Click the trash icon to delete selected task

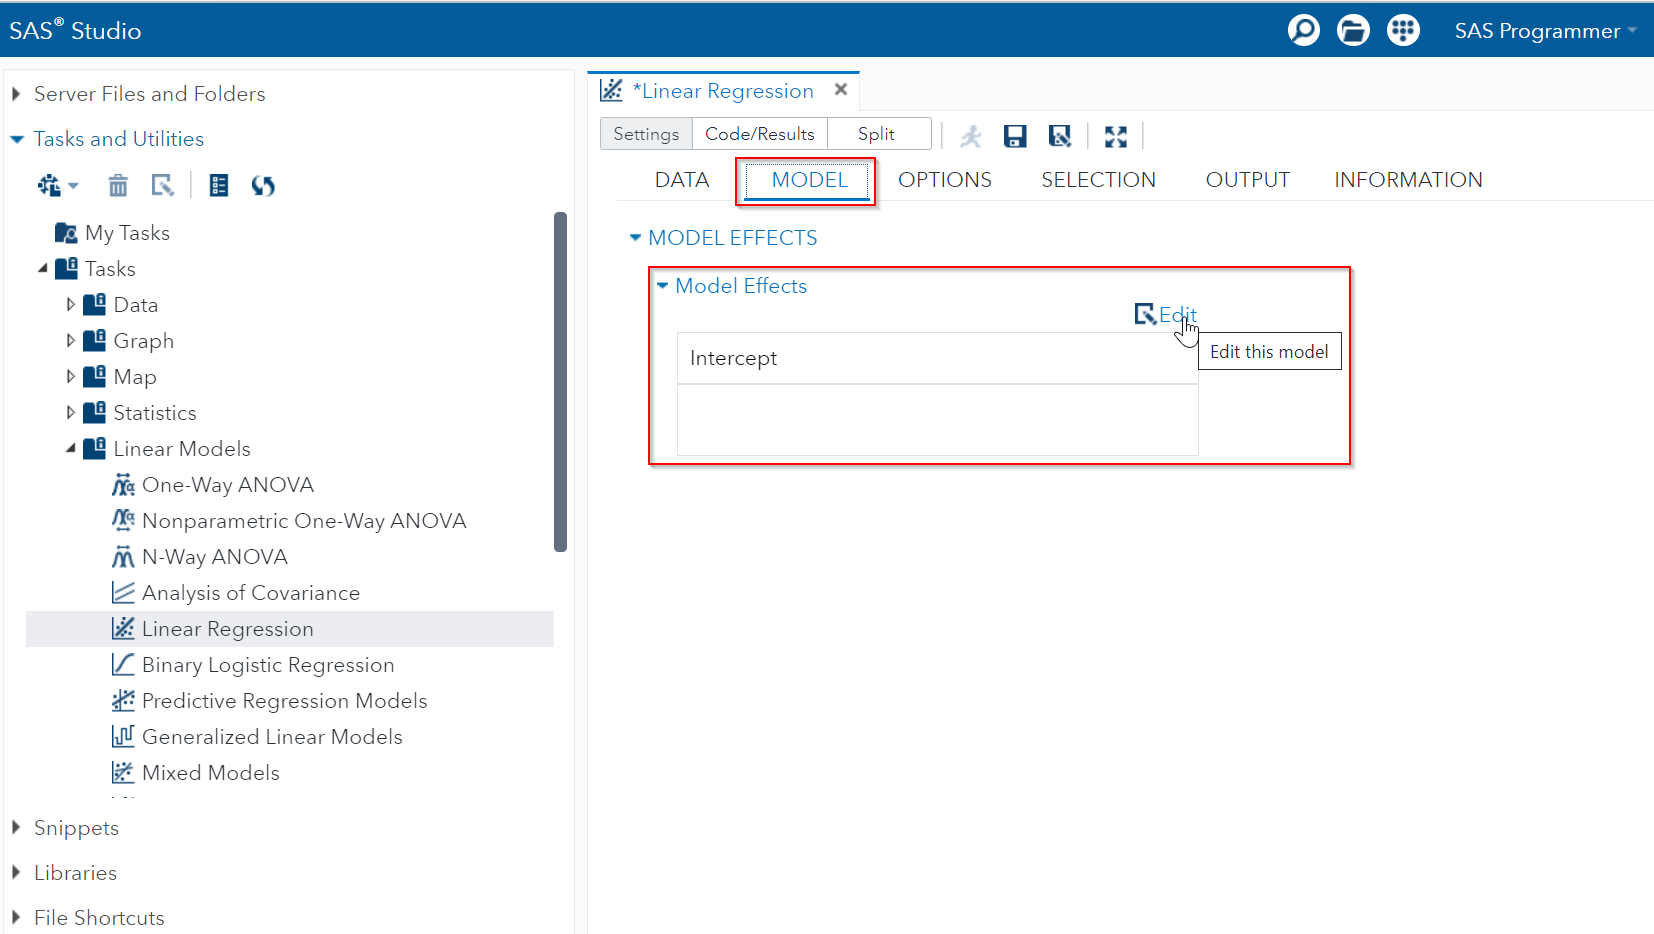[x=118, y=185]
